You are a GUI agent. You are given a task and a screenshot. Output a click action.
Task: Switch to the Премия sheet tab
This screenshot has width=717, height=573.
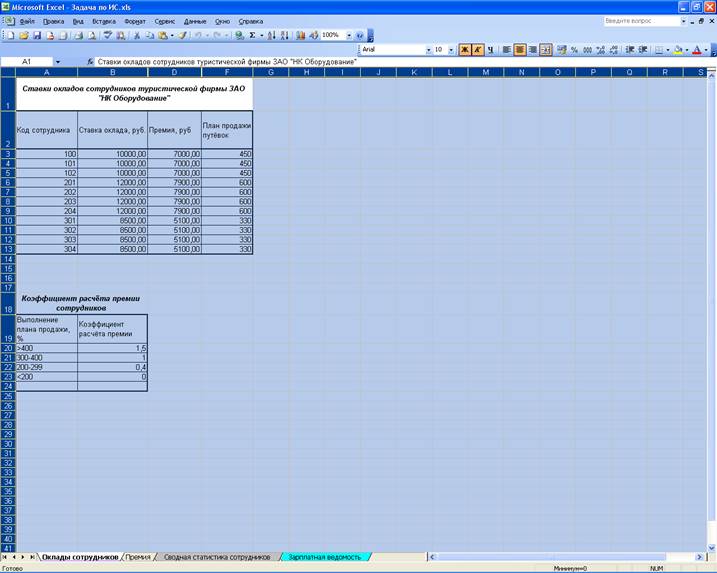point(138,557)
